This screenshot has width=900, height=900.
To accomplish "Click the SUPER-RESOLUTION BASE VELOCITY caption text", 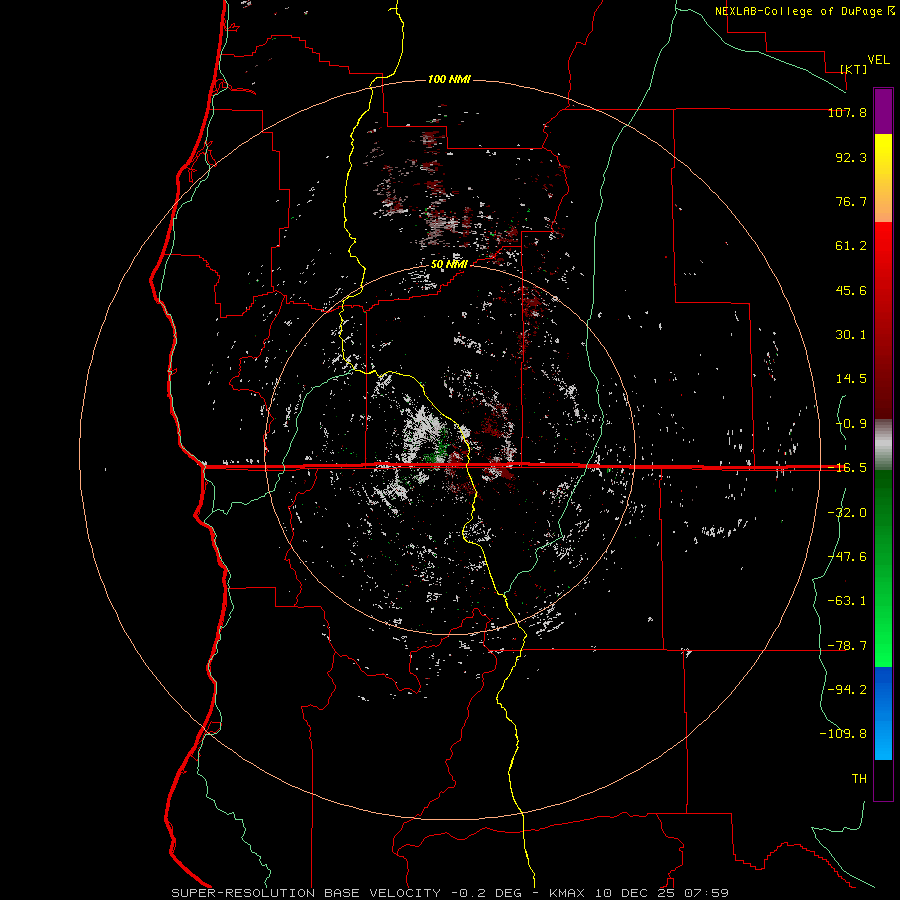I will tap(306, 893).
